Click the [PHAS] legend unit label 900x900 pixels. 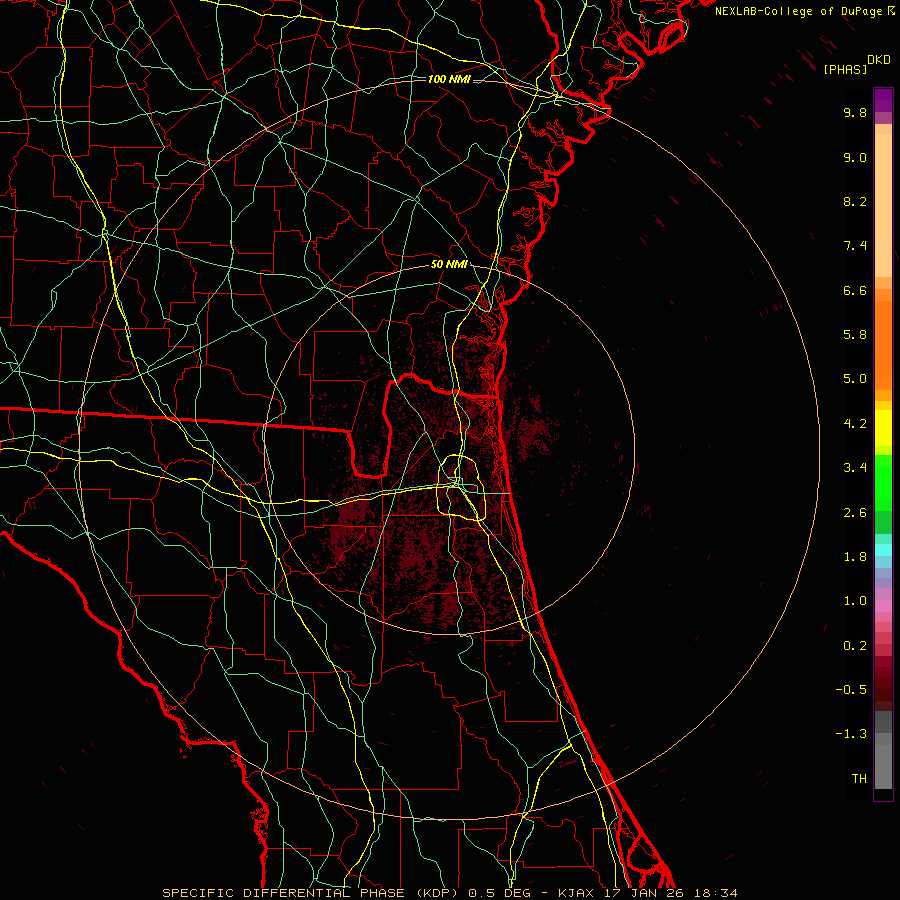pos(845,69)
